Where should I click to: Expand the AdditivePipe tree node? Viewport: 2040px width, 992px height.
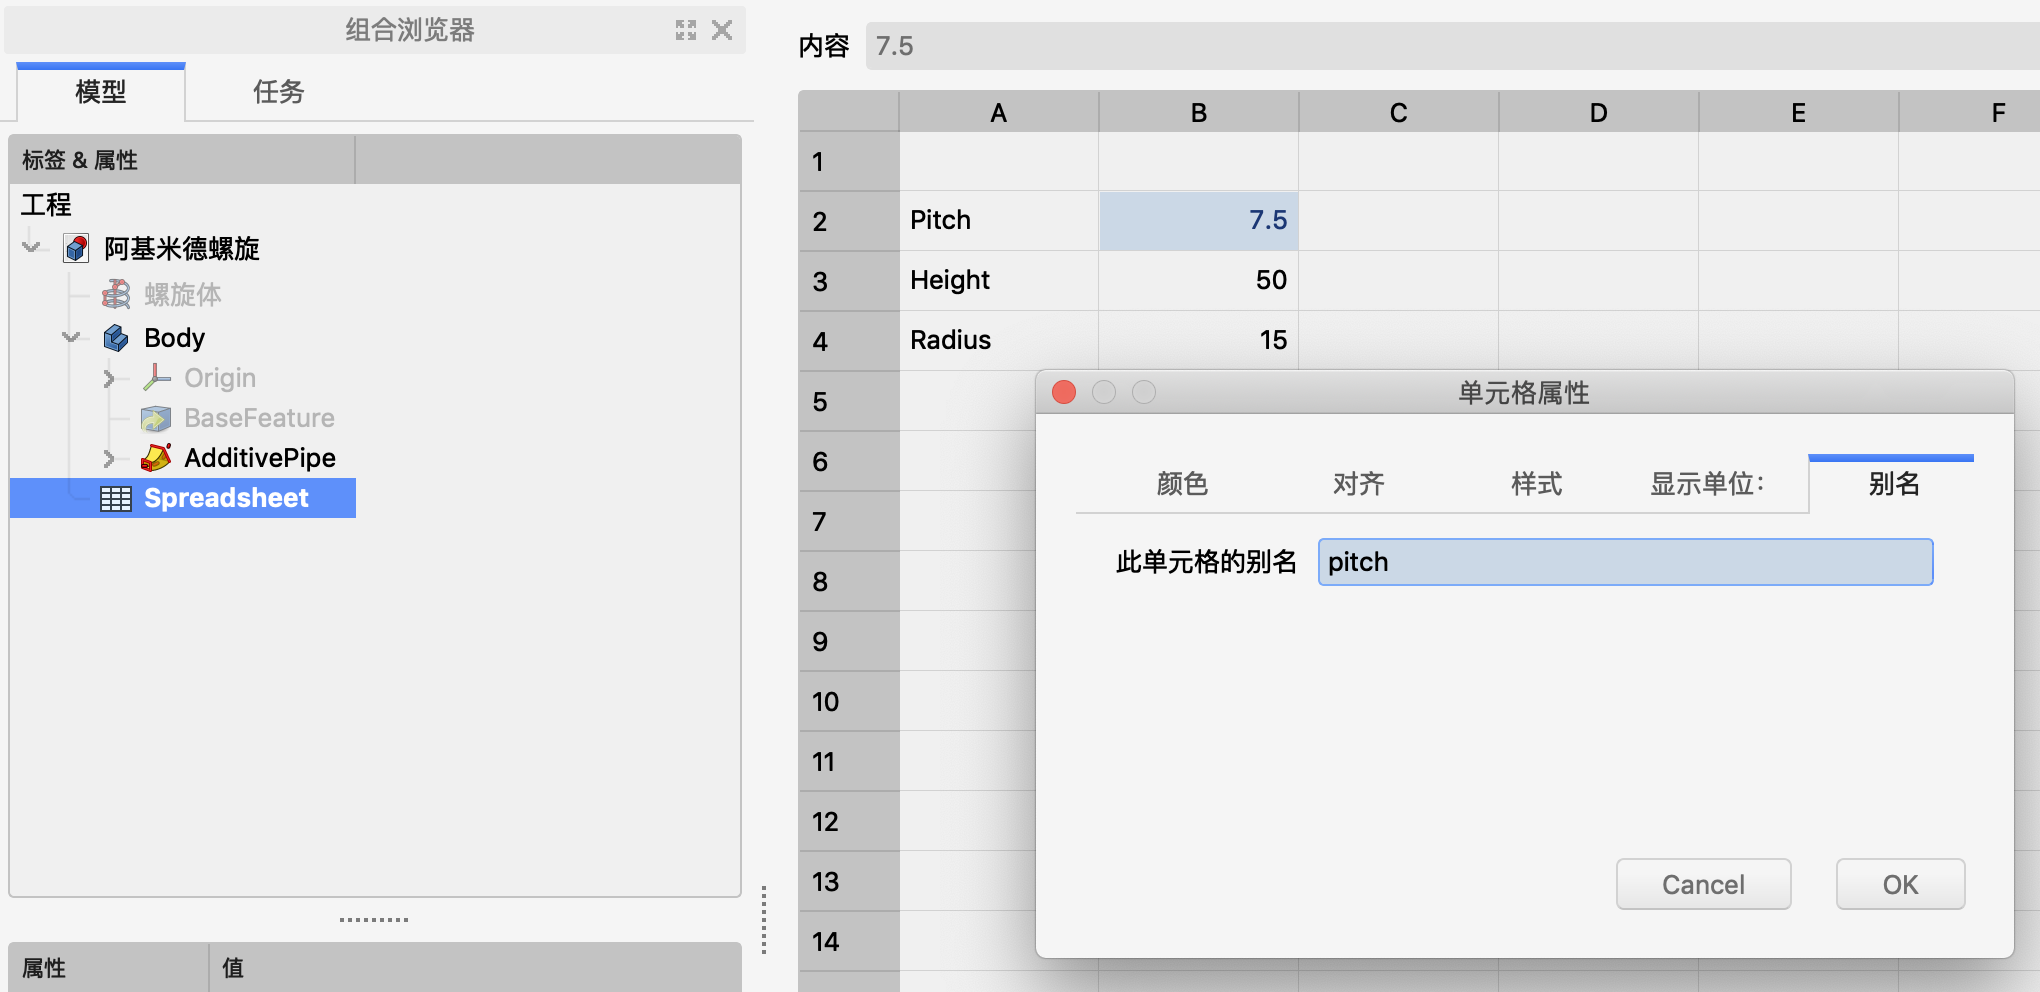(x=109, y=458)
